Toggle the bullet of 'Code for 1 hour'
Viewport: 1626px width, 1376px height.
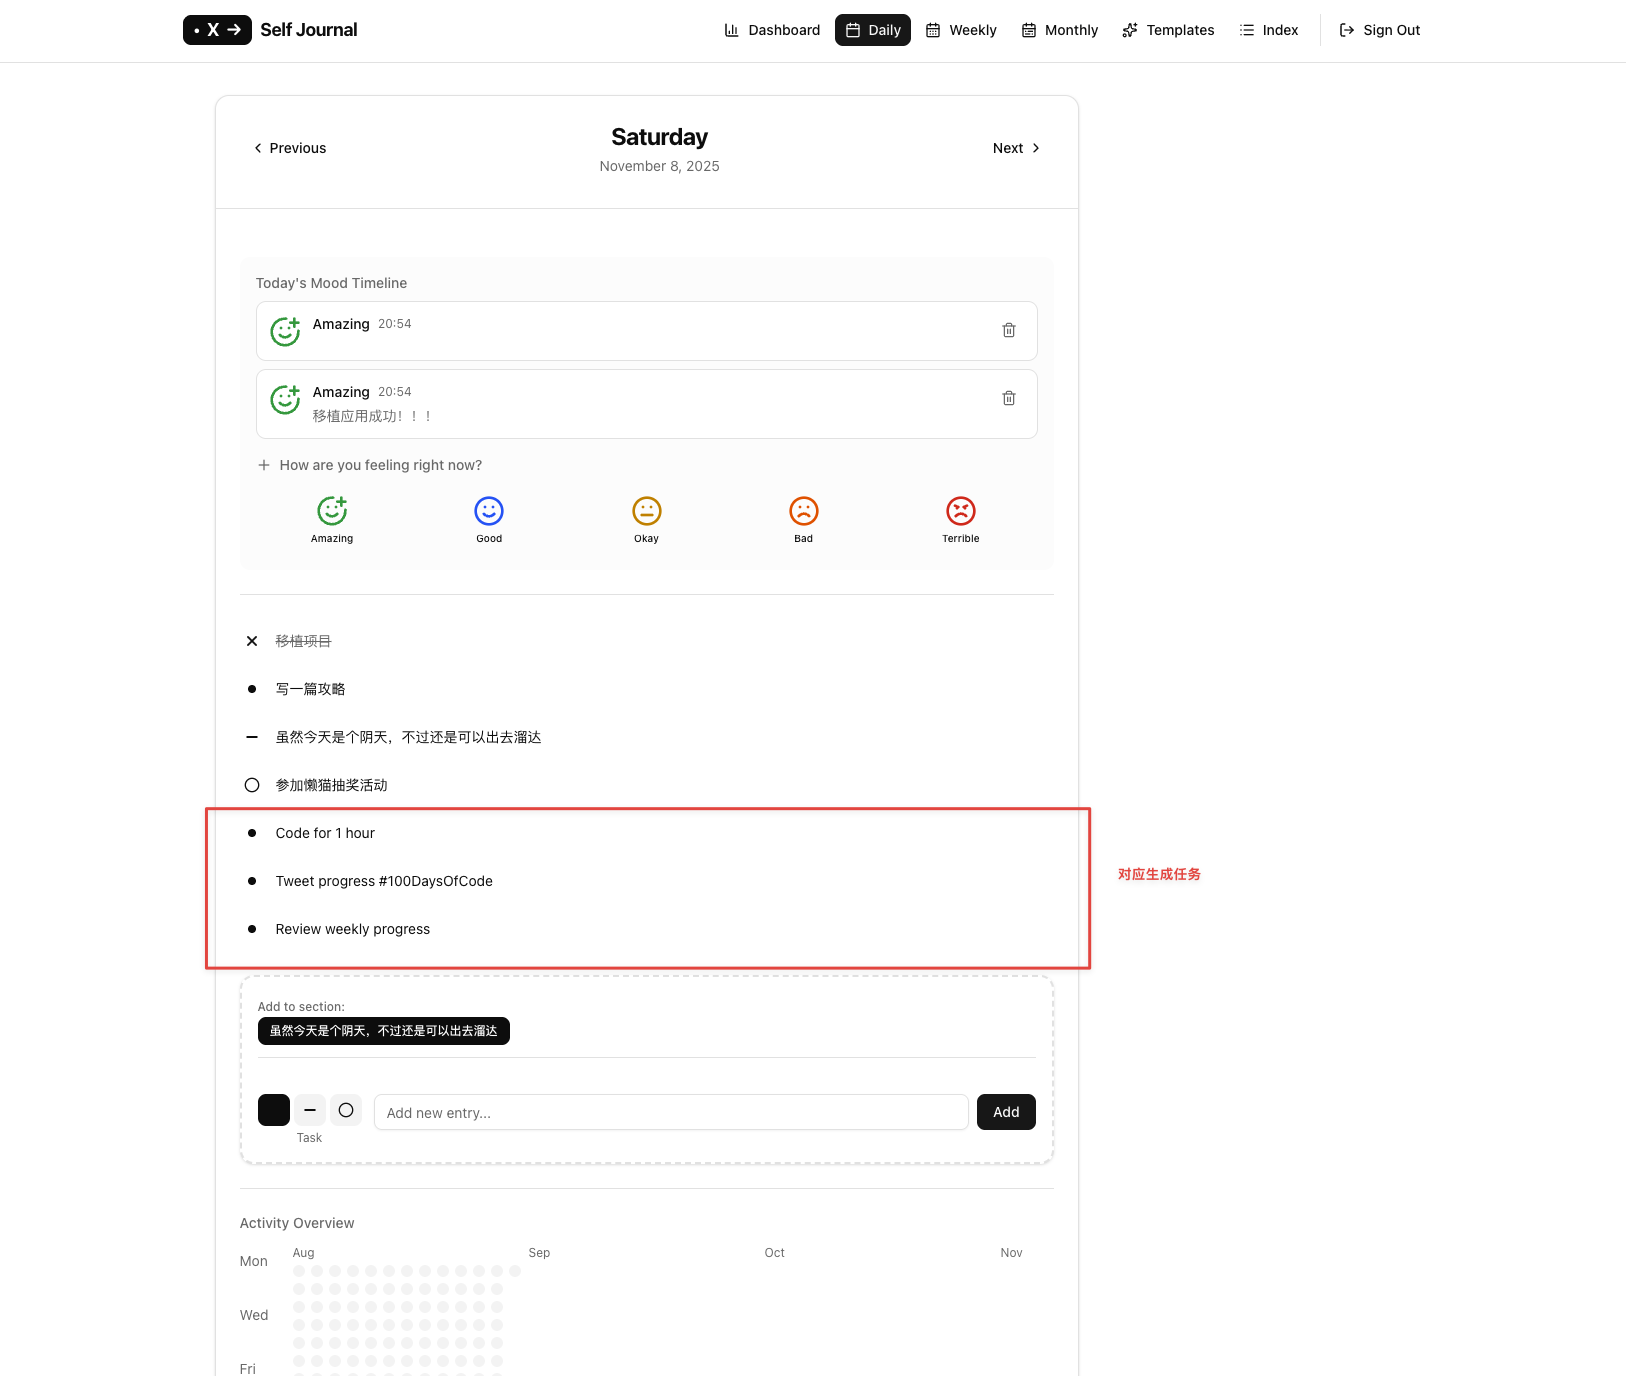(252, 833)
